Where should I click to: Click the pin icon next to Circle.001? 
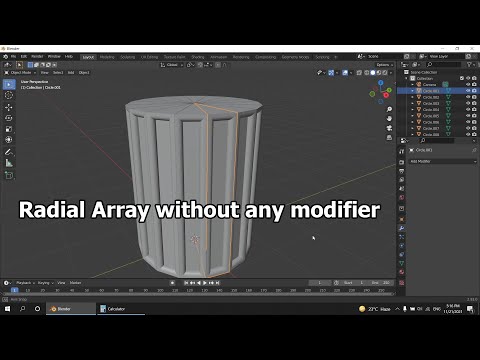[474, 150]
